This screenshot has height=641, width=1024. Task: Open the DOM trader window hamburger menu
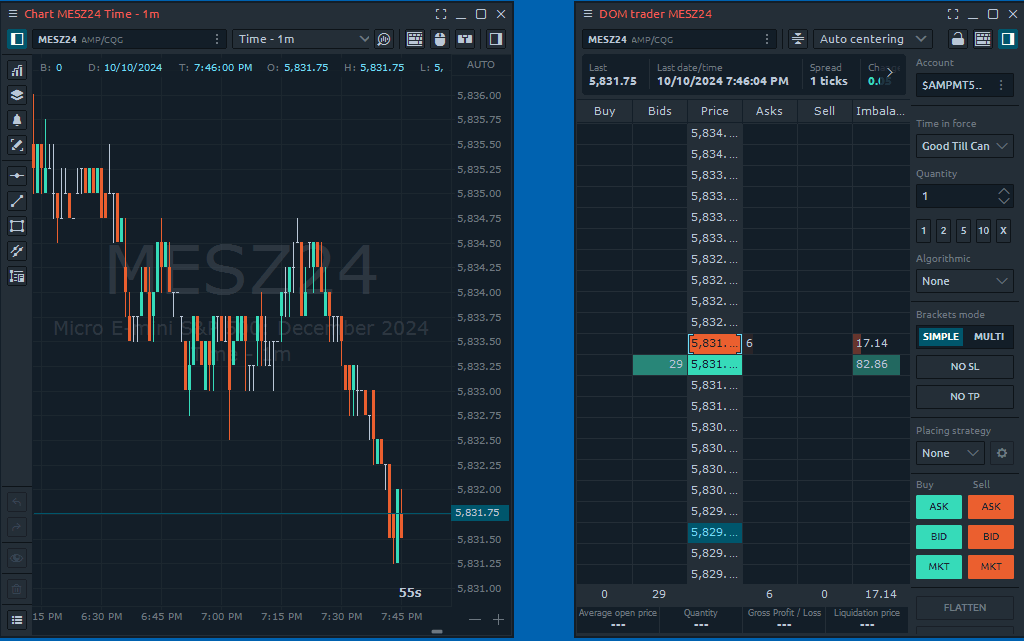click(588, 14)
